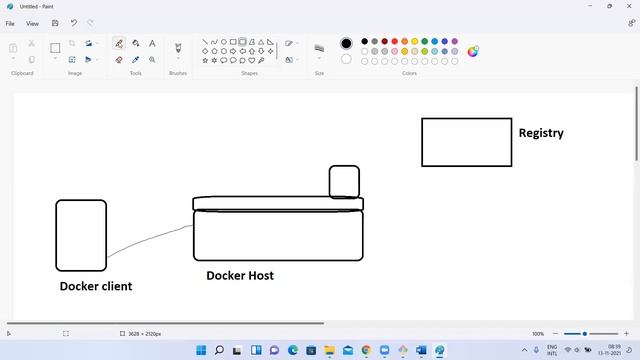640x360 pixels.
Task: Open the shape Fill dropdown
Action: (x=291, y=60)
